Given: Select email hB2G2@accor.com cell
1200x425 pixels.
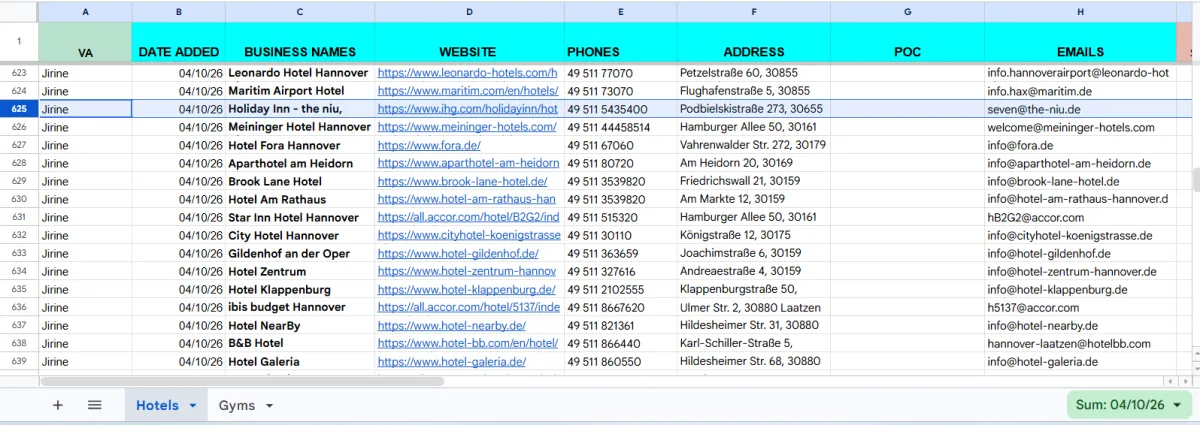Looking at the screenshot, I should coord(1080,217).
